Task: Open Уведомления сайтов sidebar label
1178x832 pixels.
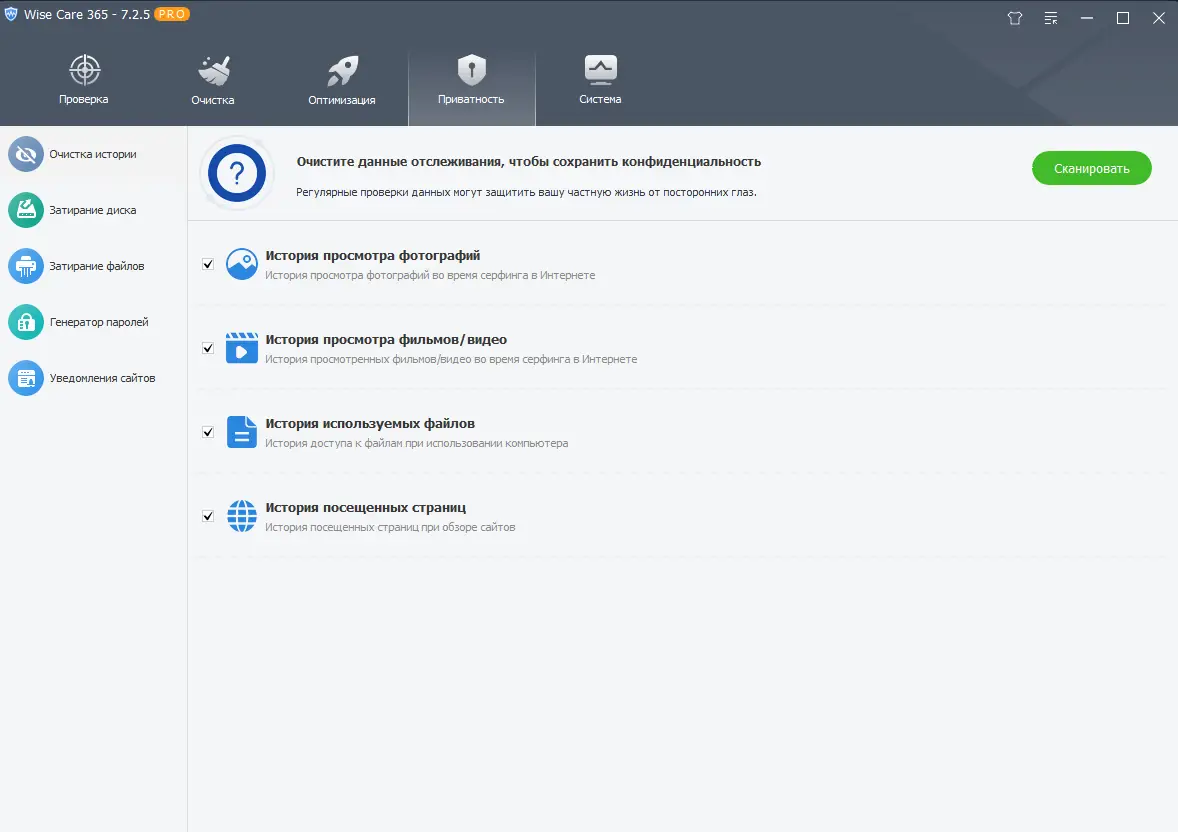Action: pos(103,378)
